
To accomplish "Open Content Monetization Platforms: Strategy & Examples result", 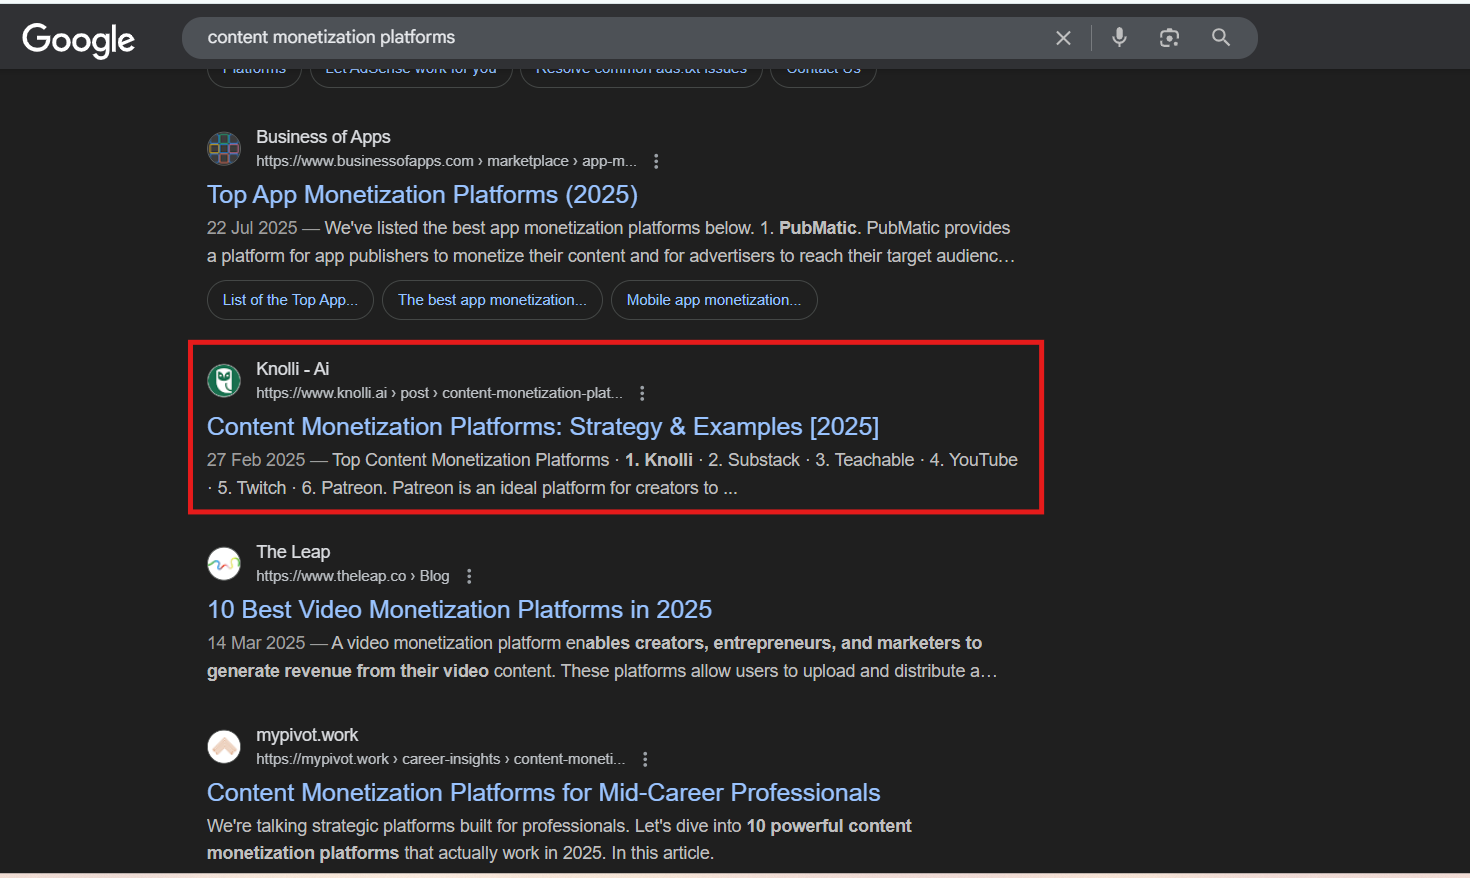I will click(x=543, y=426).
